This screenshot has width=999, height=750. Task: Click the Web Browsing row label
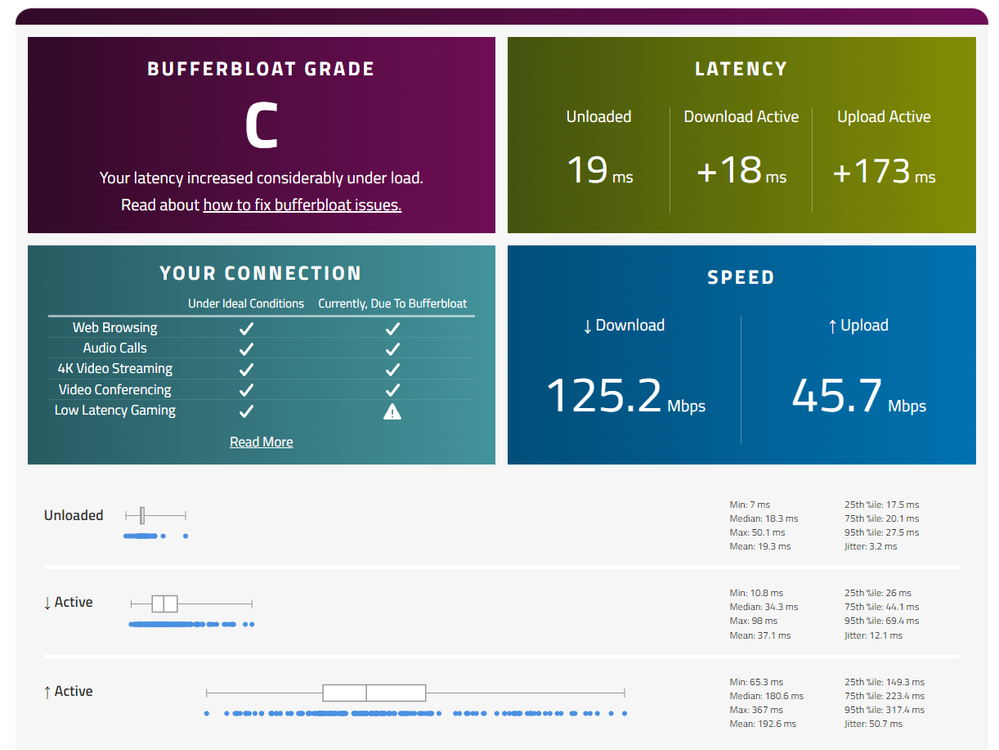coord(115,328)
